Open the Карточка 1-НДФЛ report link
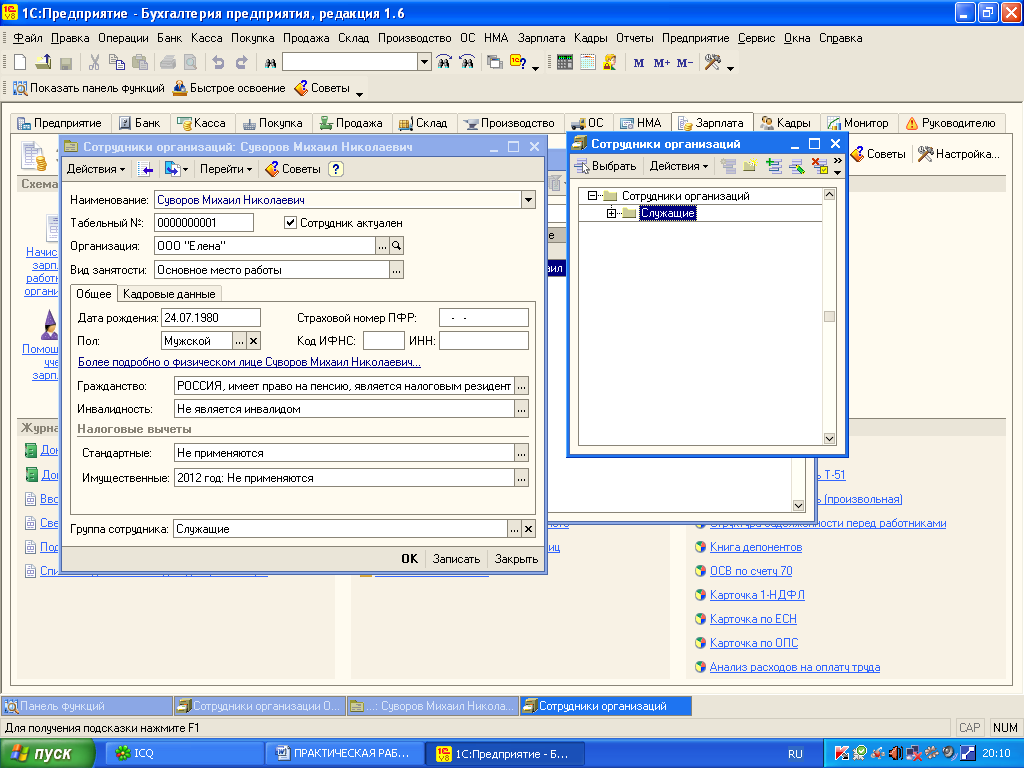Image resolution: width=1024 pixels, height=768 pixels. [757, 595]
